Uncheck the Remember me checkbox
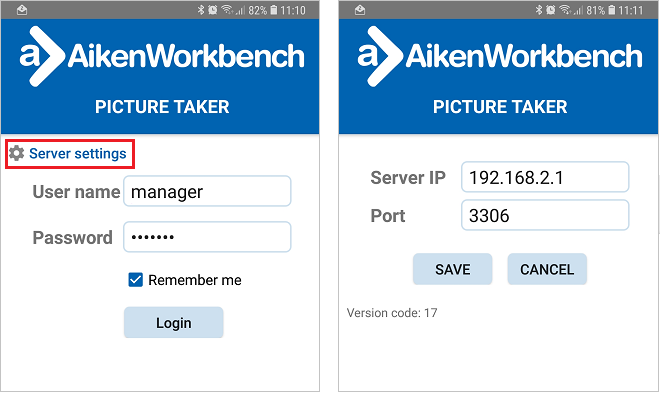This screenshot has width=661, height=394. tap(135, 280)
